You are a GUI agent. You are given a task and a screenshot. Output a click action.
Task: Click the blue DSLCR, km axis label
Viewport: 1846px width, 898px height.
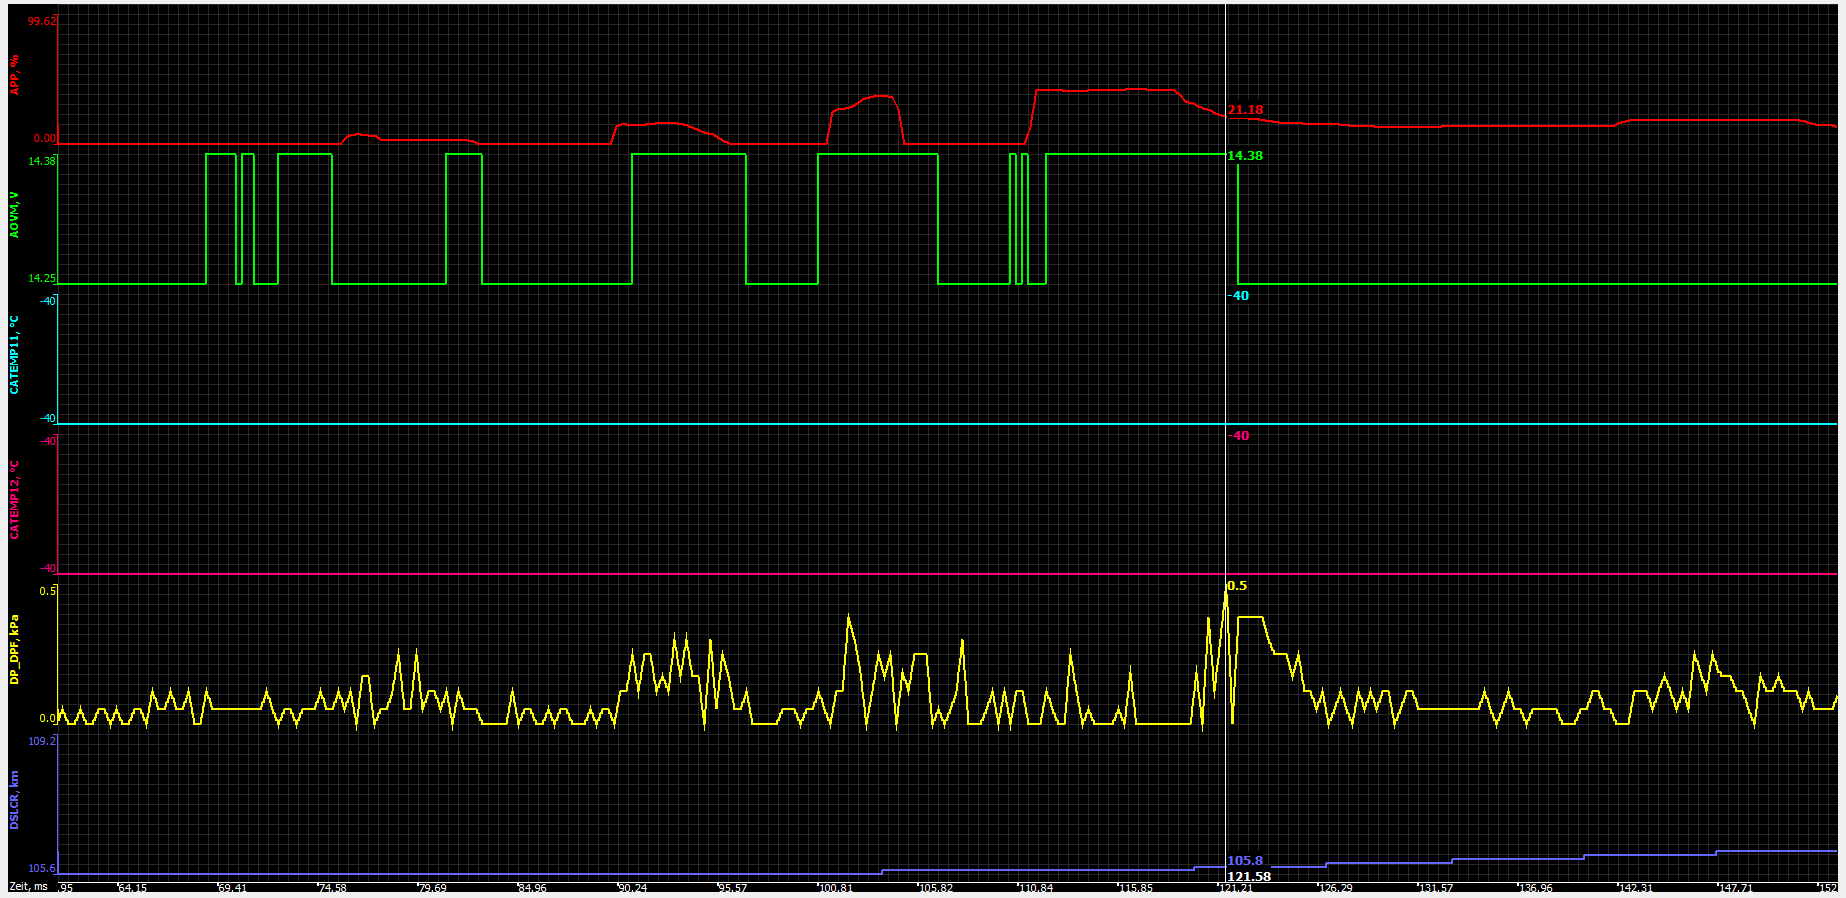(x=15, y=800)
